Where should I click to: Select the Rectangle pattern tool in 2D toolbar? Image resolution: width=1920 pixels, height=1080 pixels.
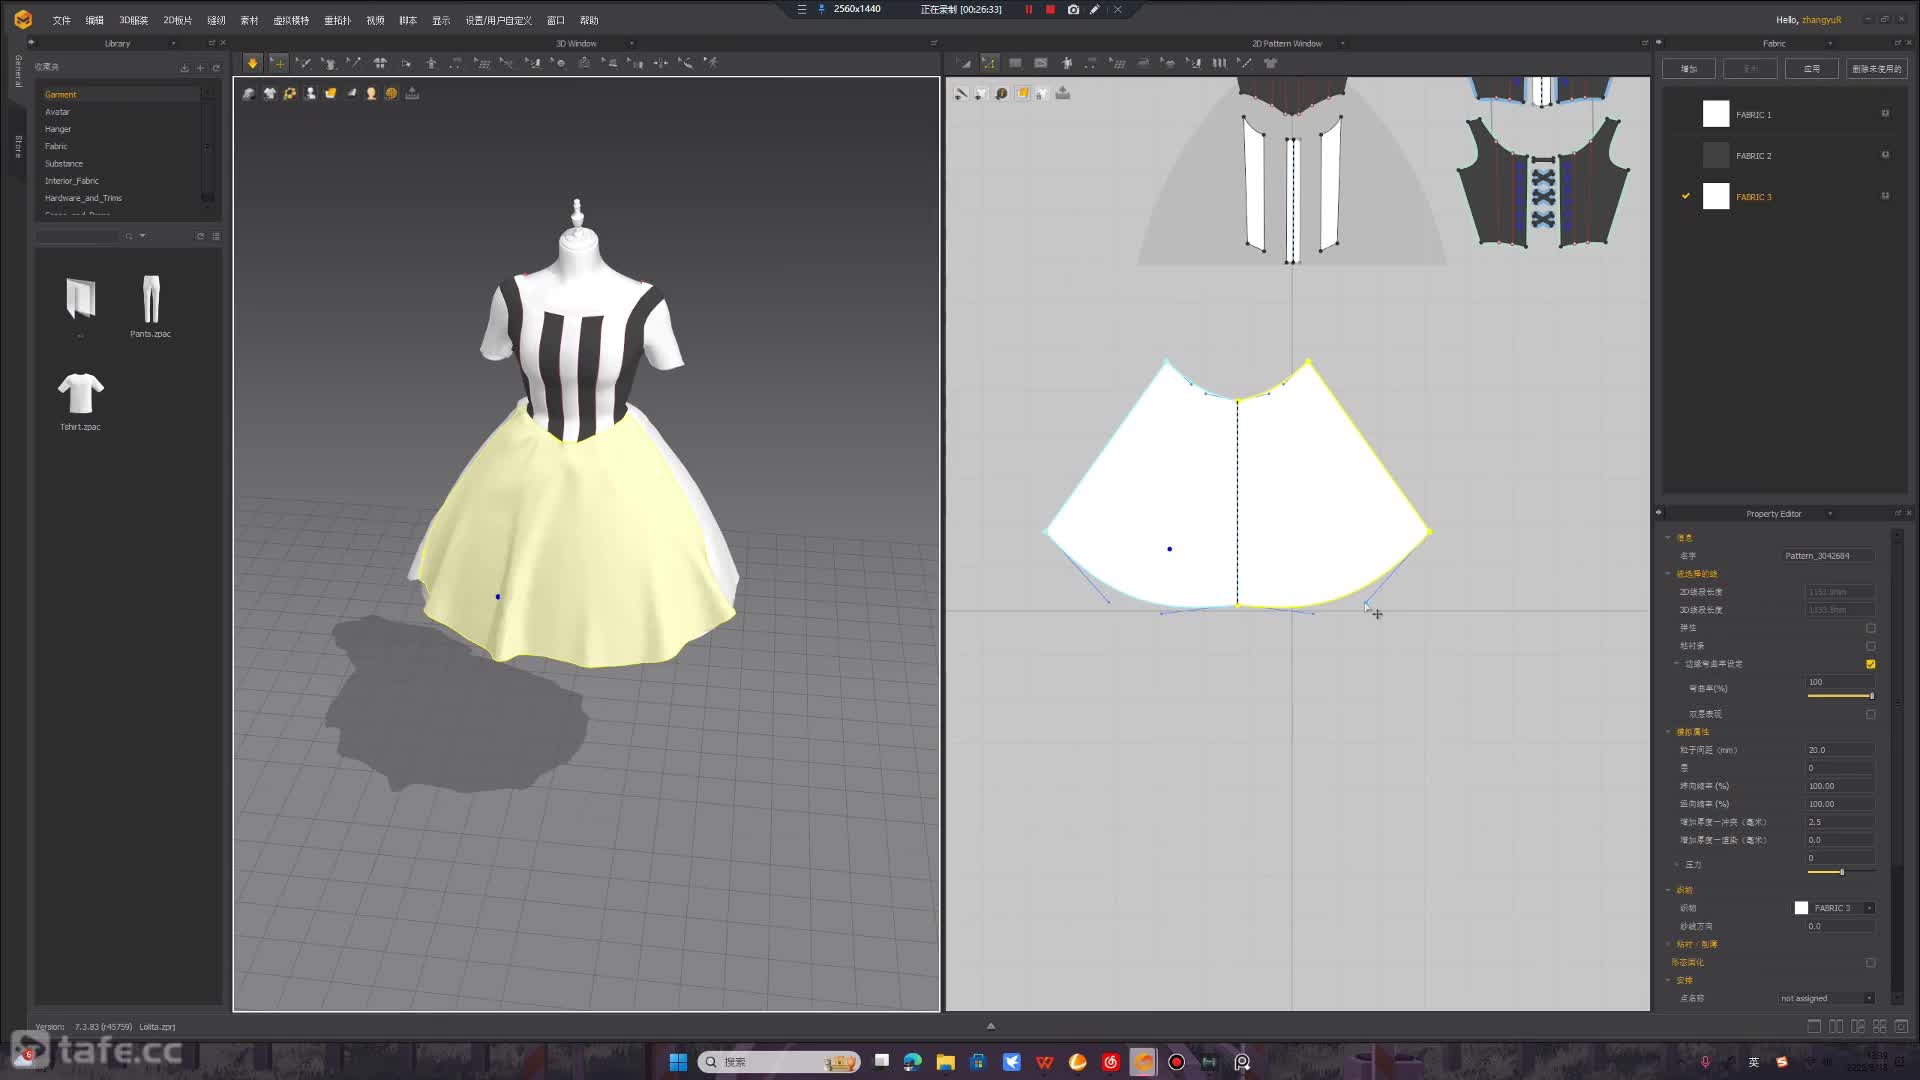(x=1015, y=63)
